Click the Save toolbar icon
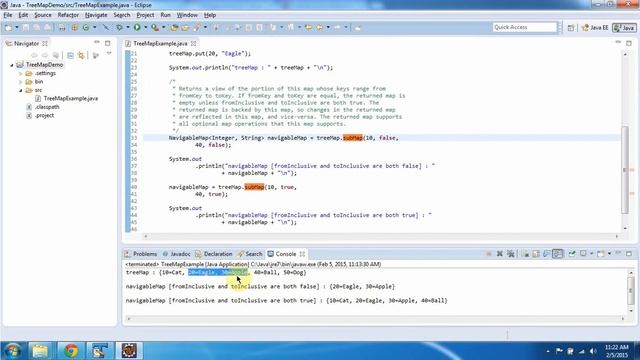Viewport: 640px width, 360px height. click(26, 27)
